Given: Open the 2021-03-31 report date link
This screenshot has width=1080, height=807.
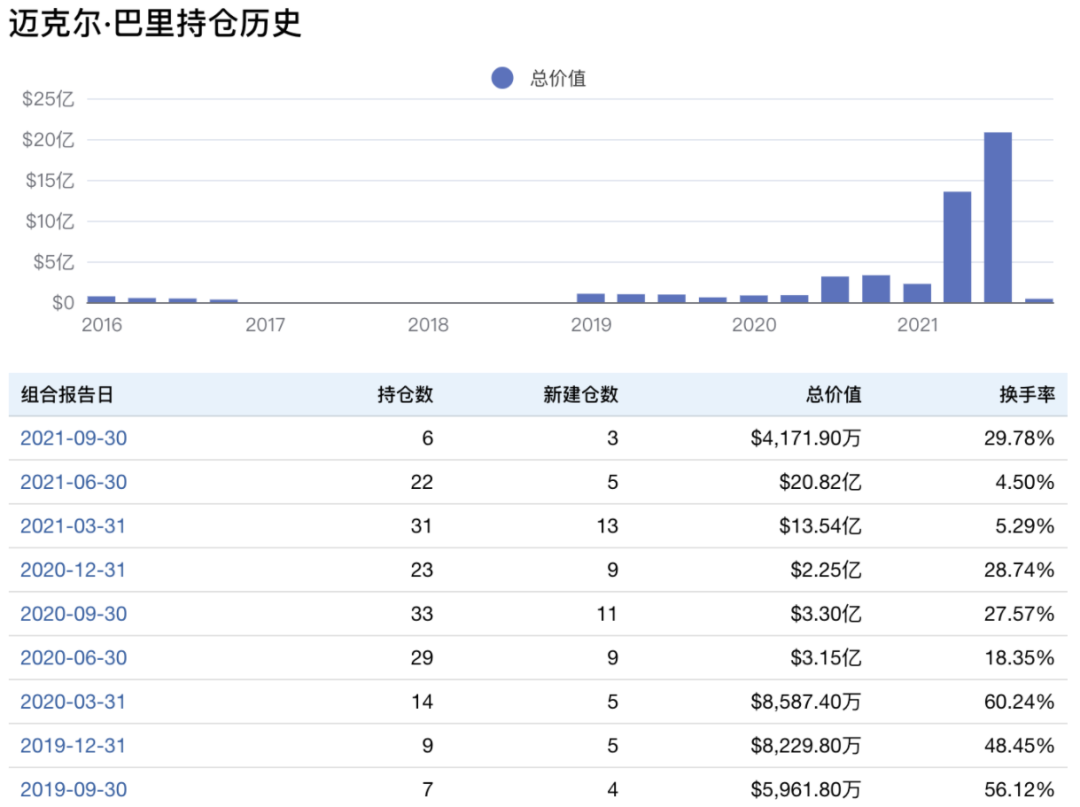Looking at the screenshot, I should (x=74, y=526).
